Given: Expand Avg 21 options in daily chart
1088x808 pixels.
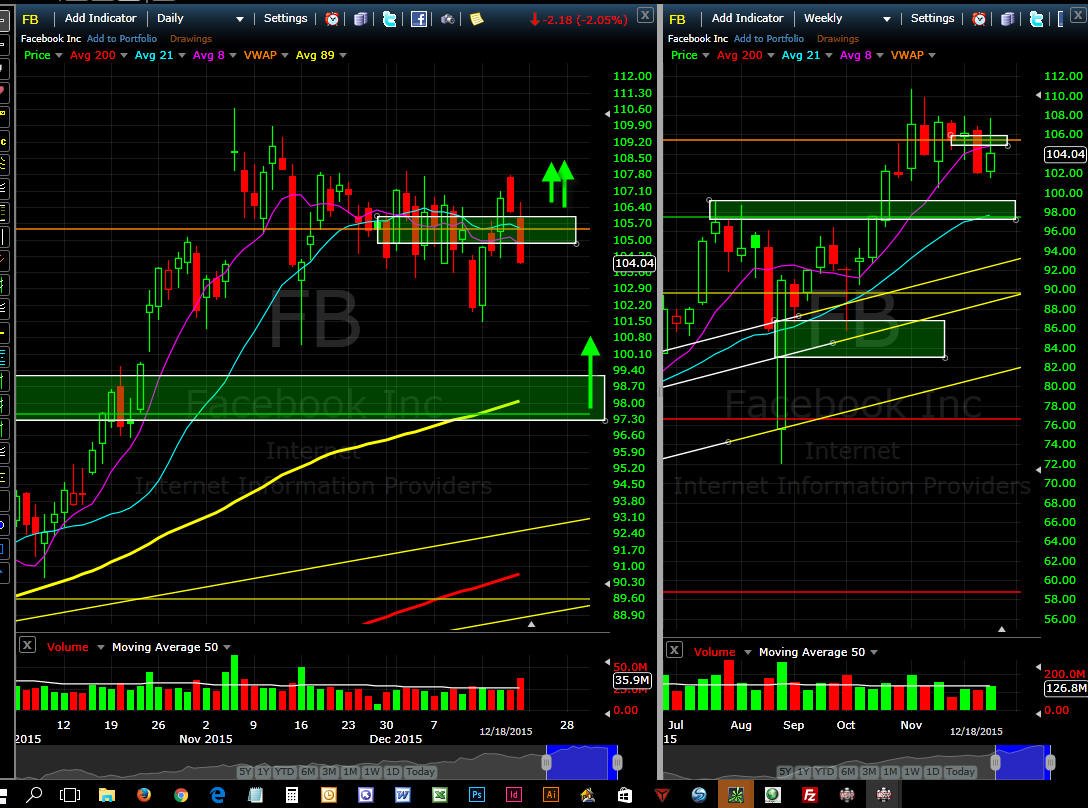Looking at the screenshot, I should coord(182,56).
